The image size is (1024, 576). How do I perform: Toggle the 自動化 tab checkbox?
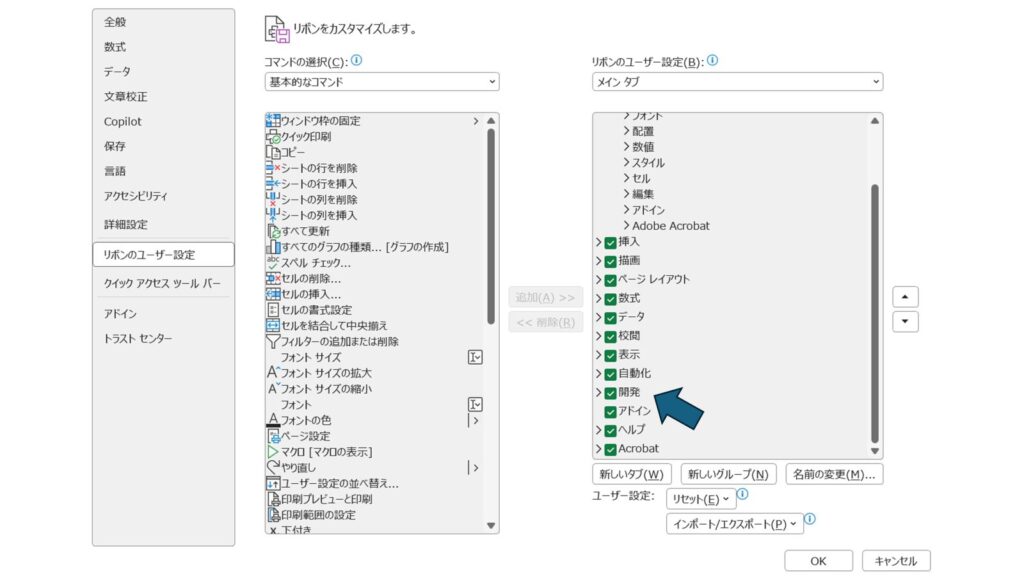(610, 374)
